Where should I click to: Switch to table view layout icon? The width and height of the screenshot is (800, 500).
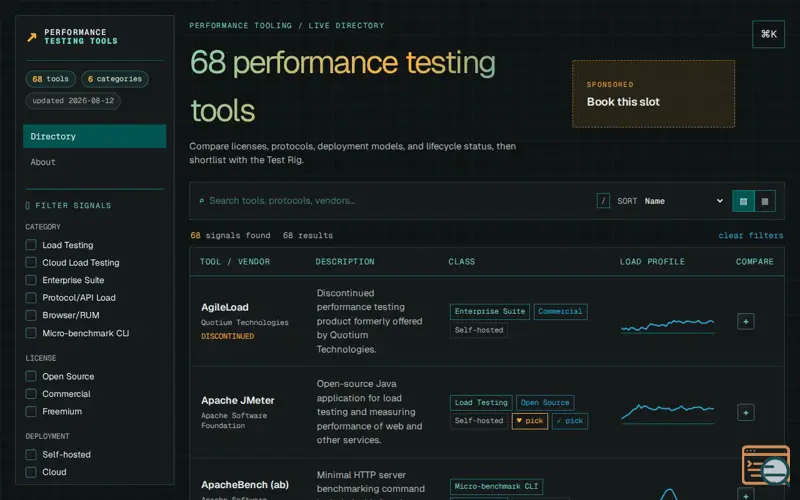(x=743, y=201)
